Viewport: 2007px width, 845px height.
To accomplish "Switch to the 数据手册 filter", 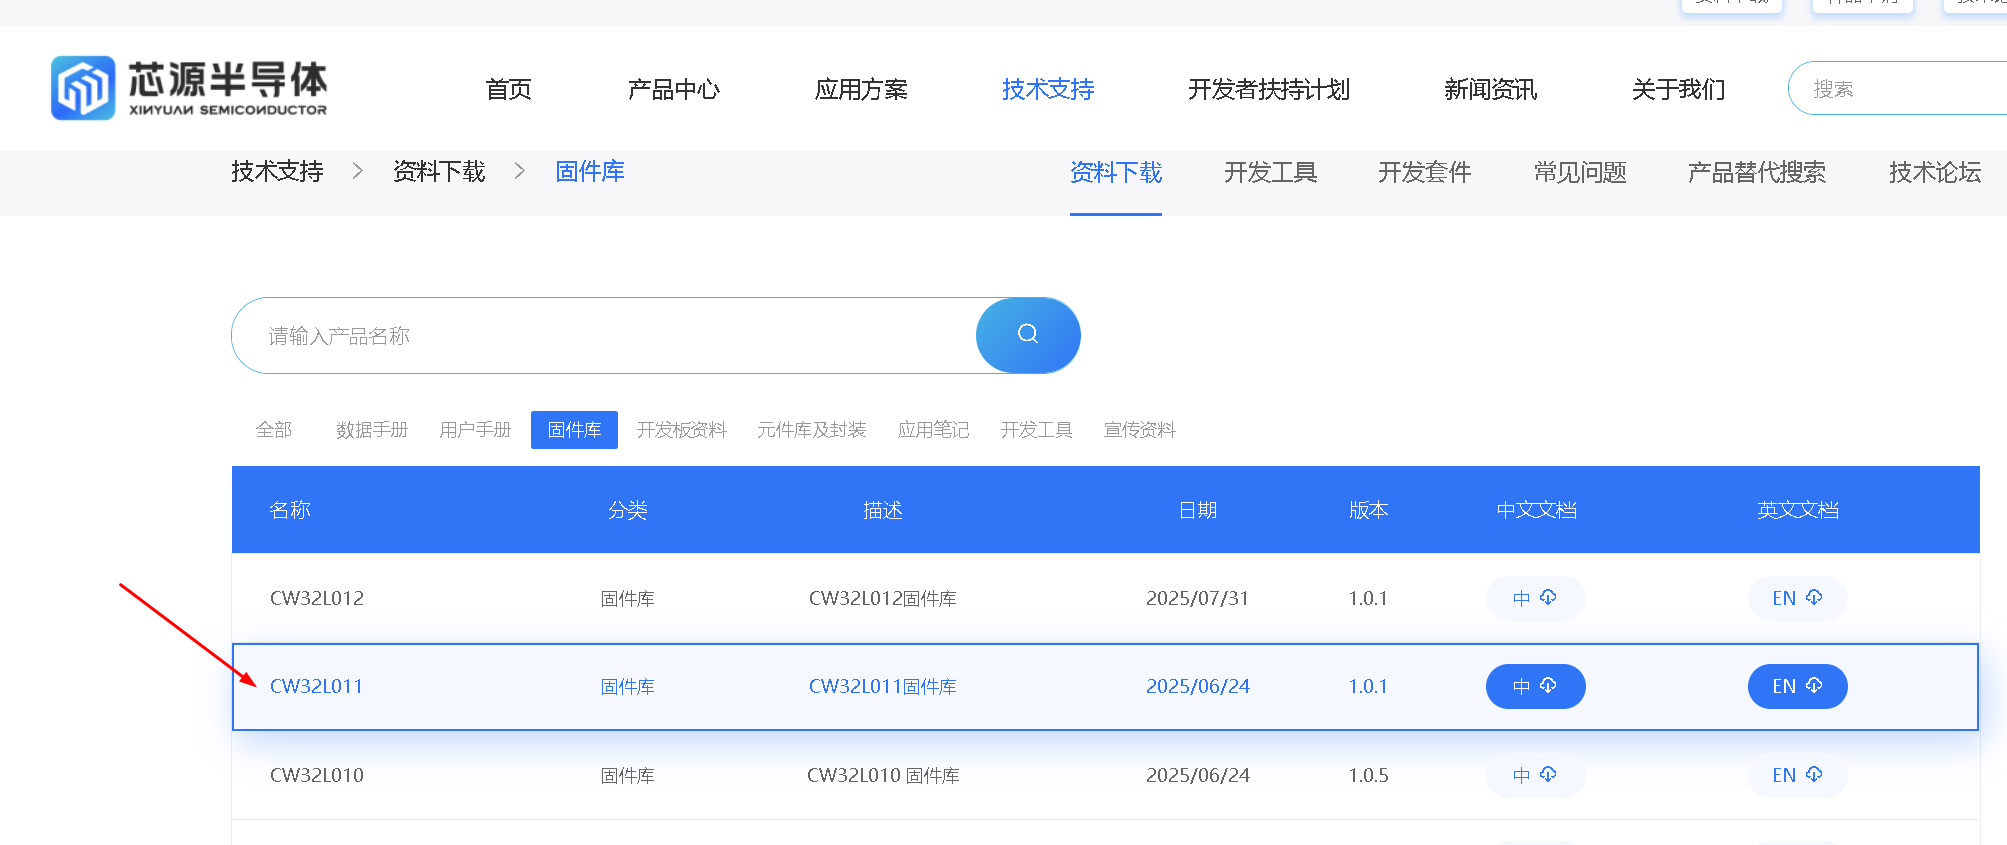I will (372, 430).
